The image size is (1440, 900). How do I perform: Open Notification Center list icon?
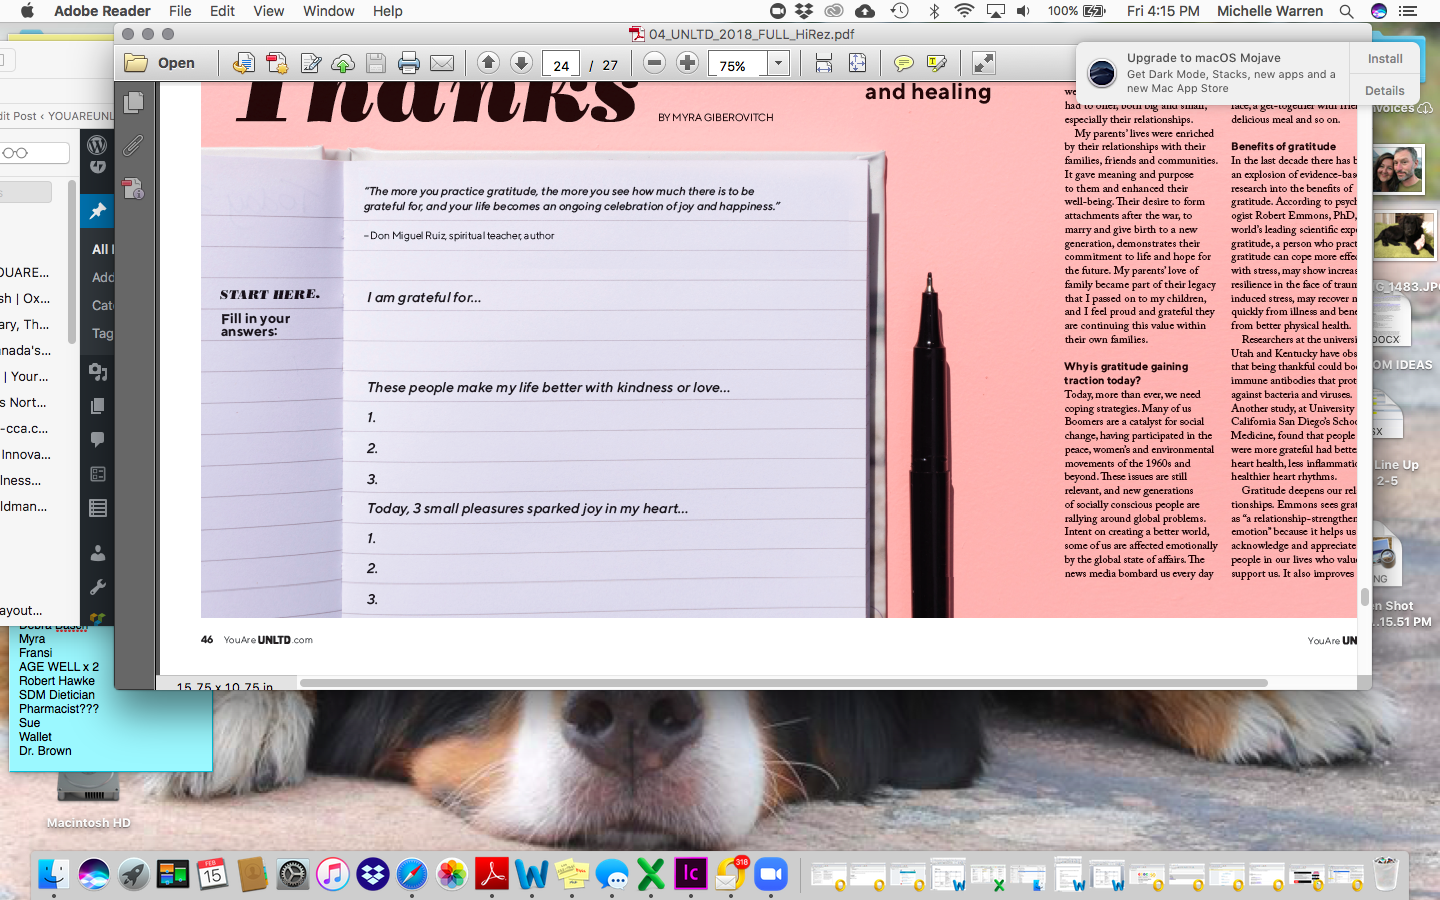click(x=1408, y=11)
